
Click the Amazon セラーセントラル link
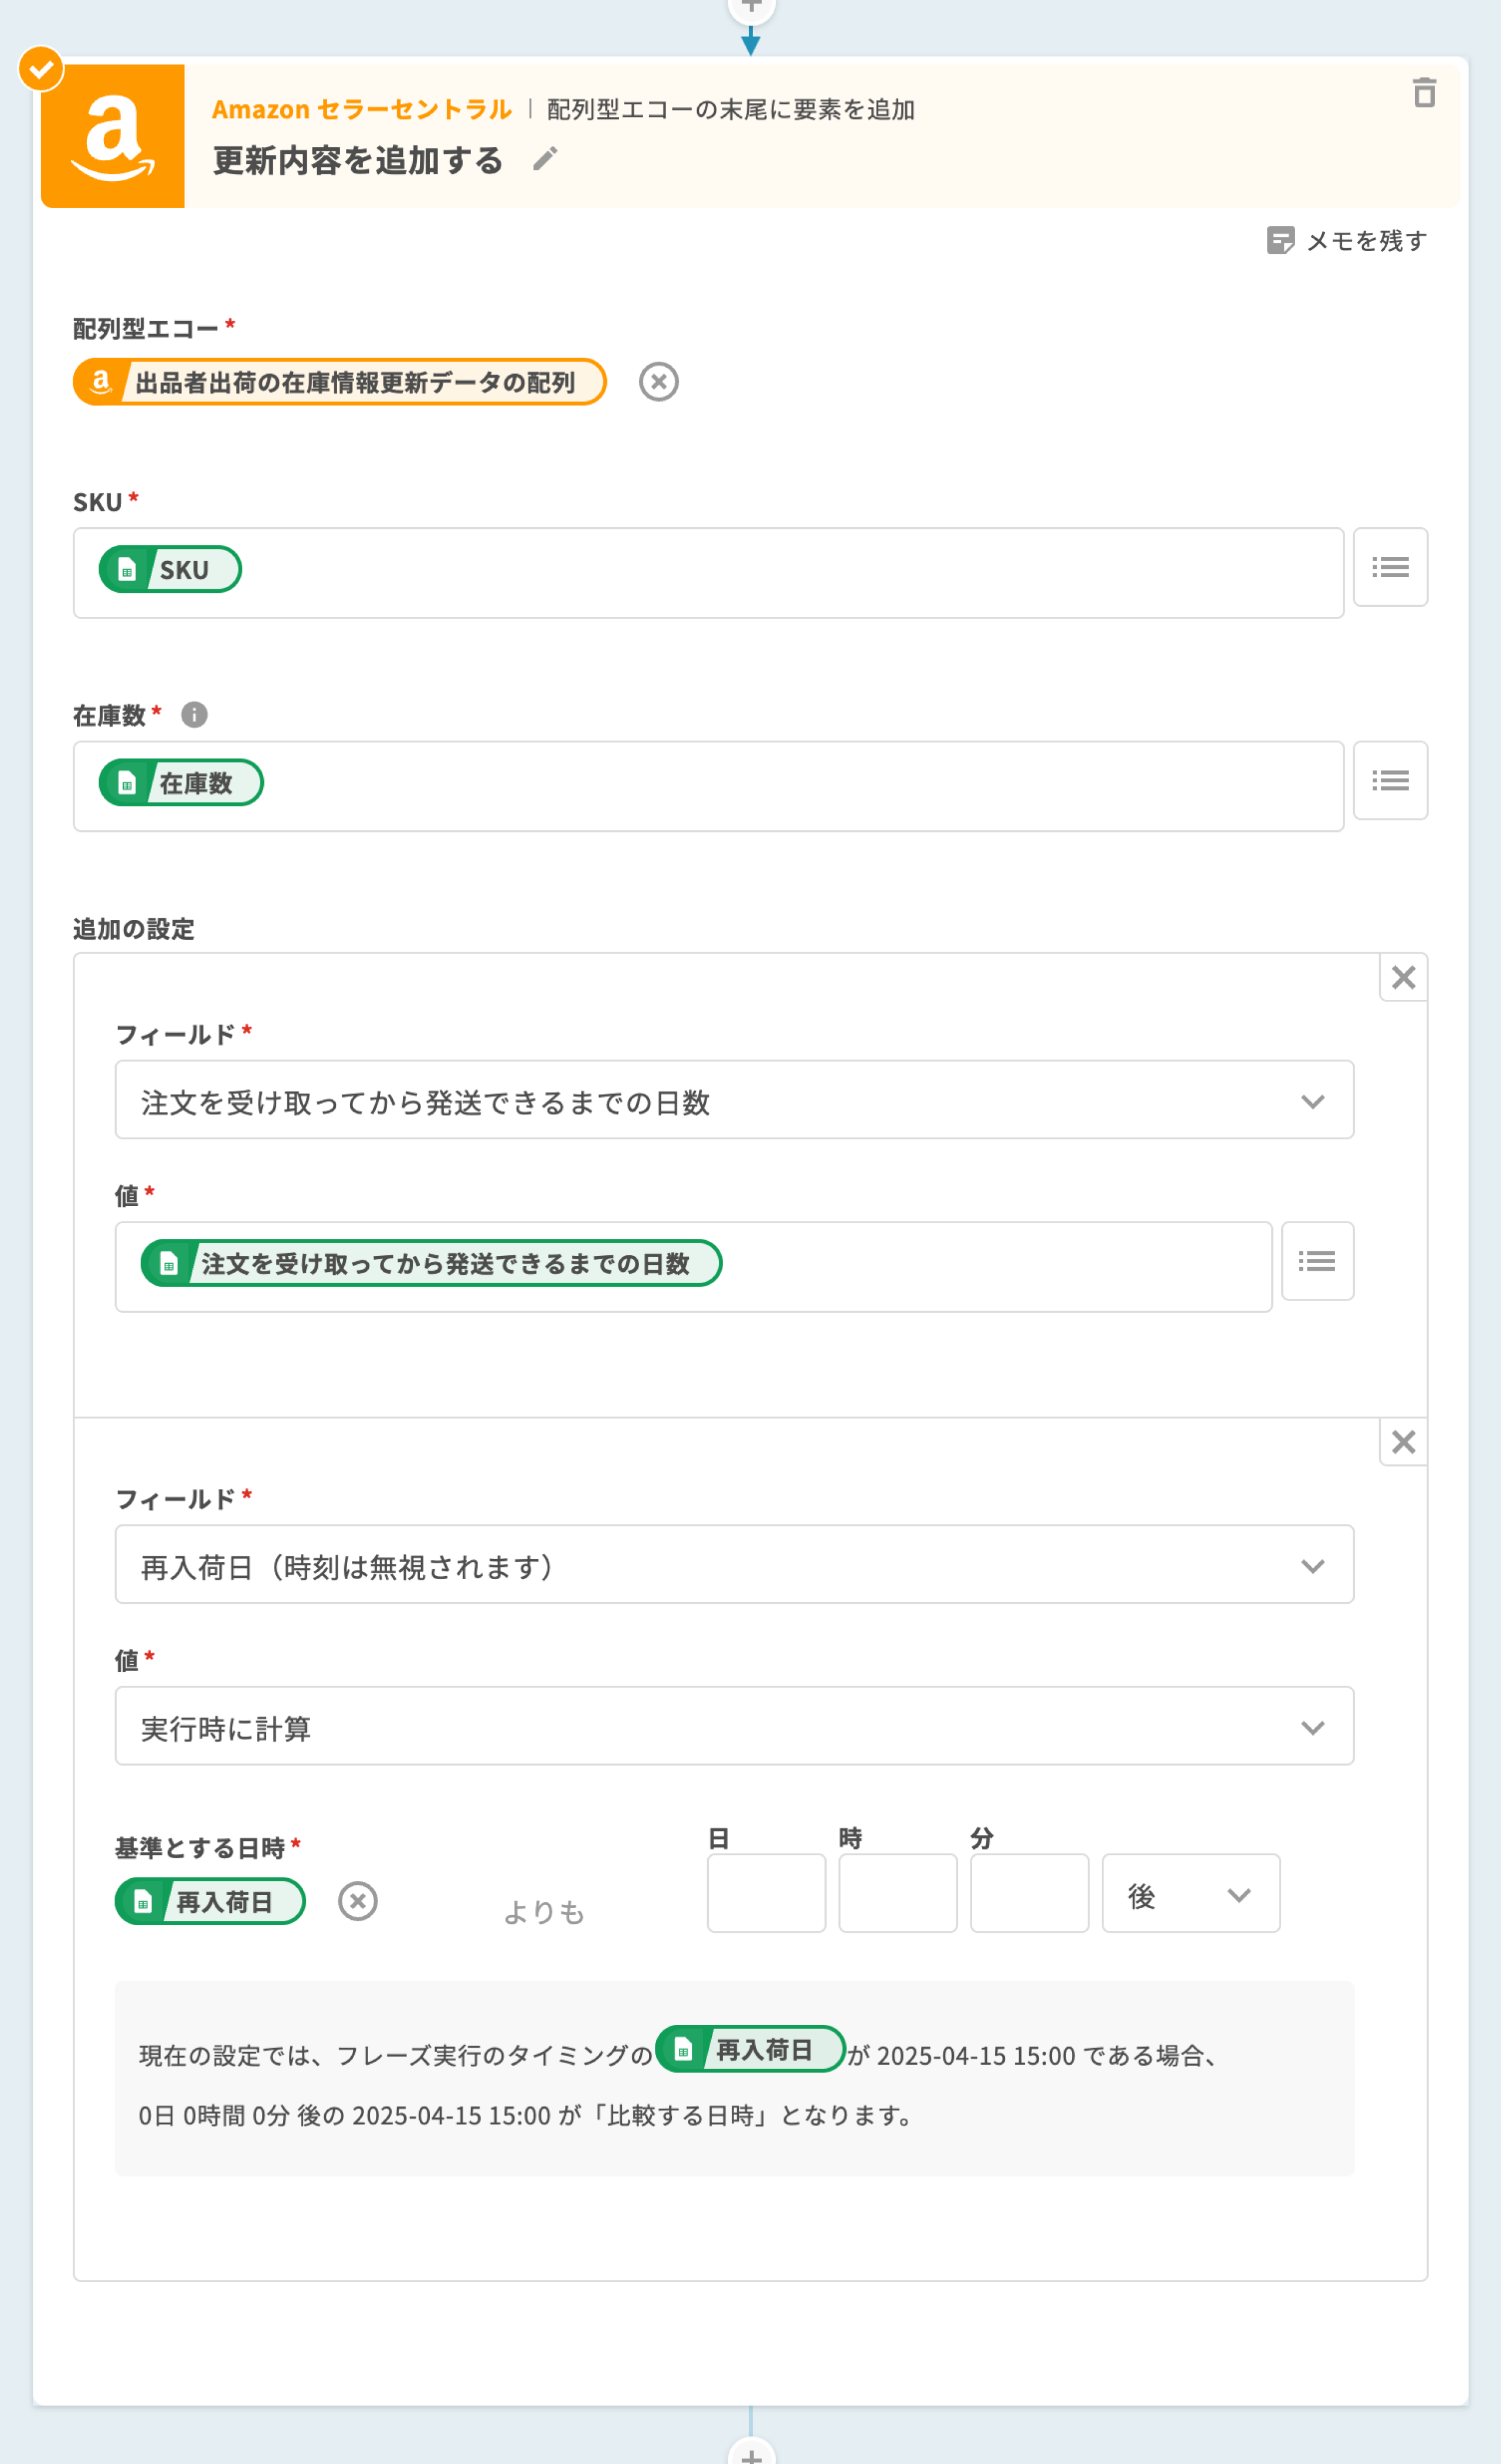click(361, 109)
